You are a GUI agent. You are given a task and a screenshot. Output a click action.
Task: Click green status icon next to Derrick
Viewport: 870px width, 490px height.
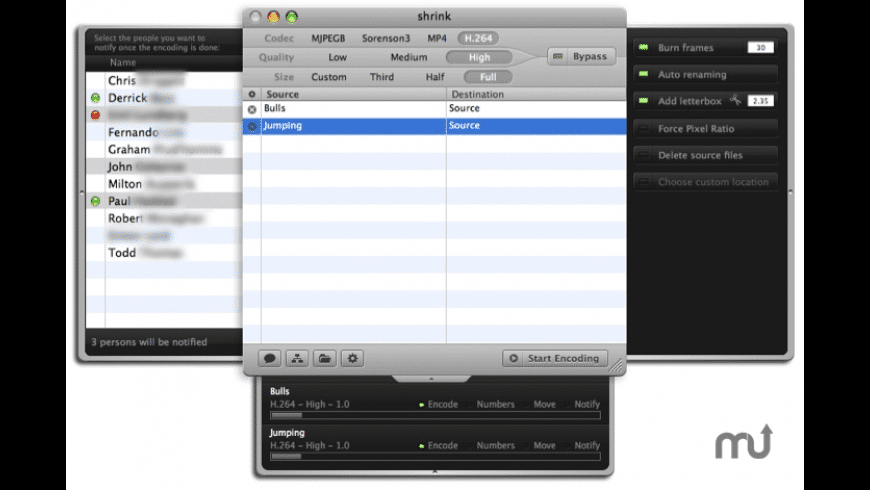[x=95, y=98]
